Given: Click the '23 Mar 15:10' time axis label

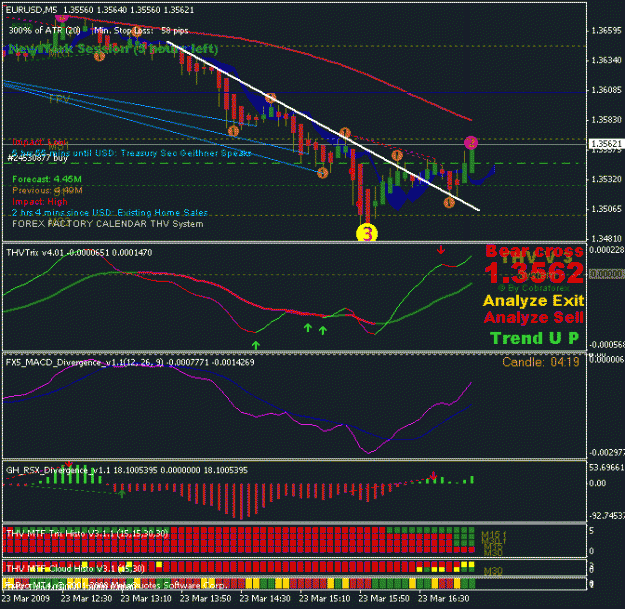Looking at the screenshot, I should point(324,598).
